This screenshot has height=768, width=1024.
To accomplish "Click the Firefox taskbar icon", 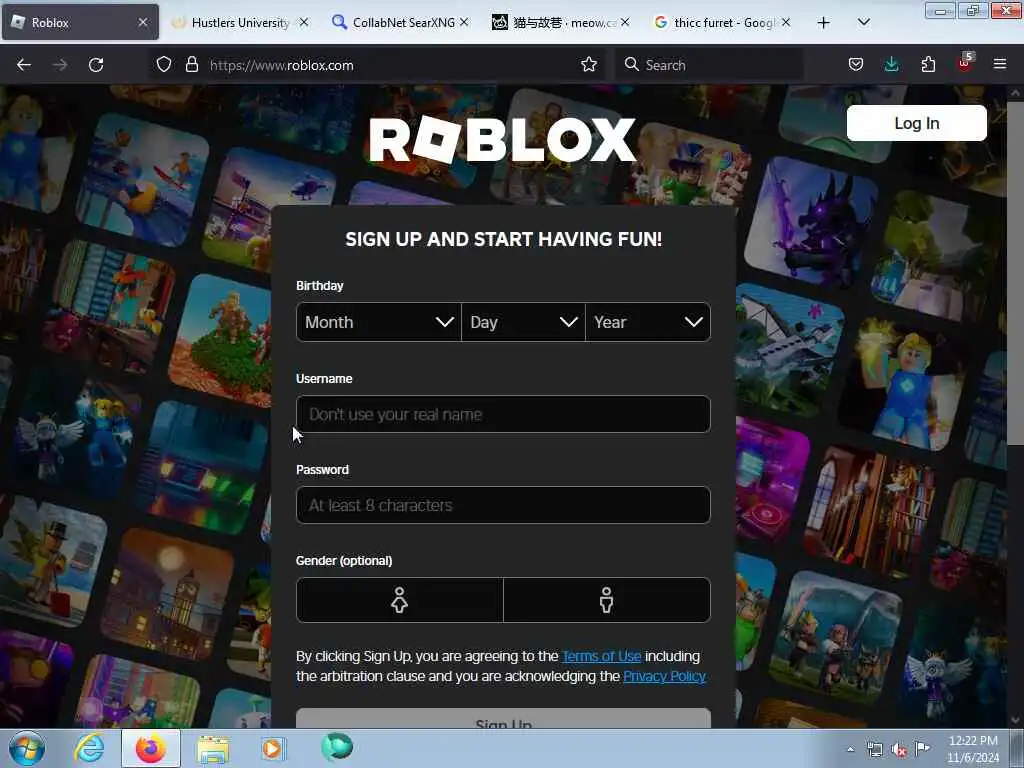I will coord(151,748).
